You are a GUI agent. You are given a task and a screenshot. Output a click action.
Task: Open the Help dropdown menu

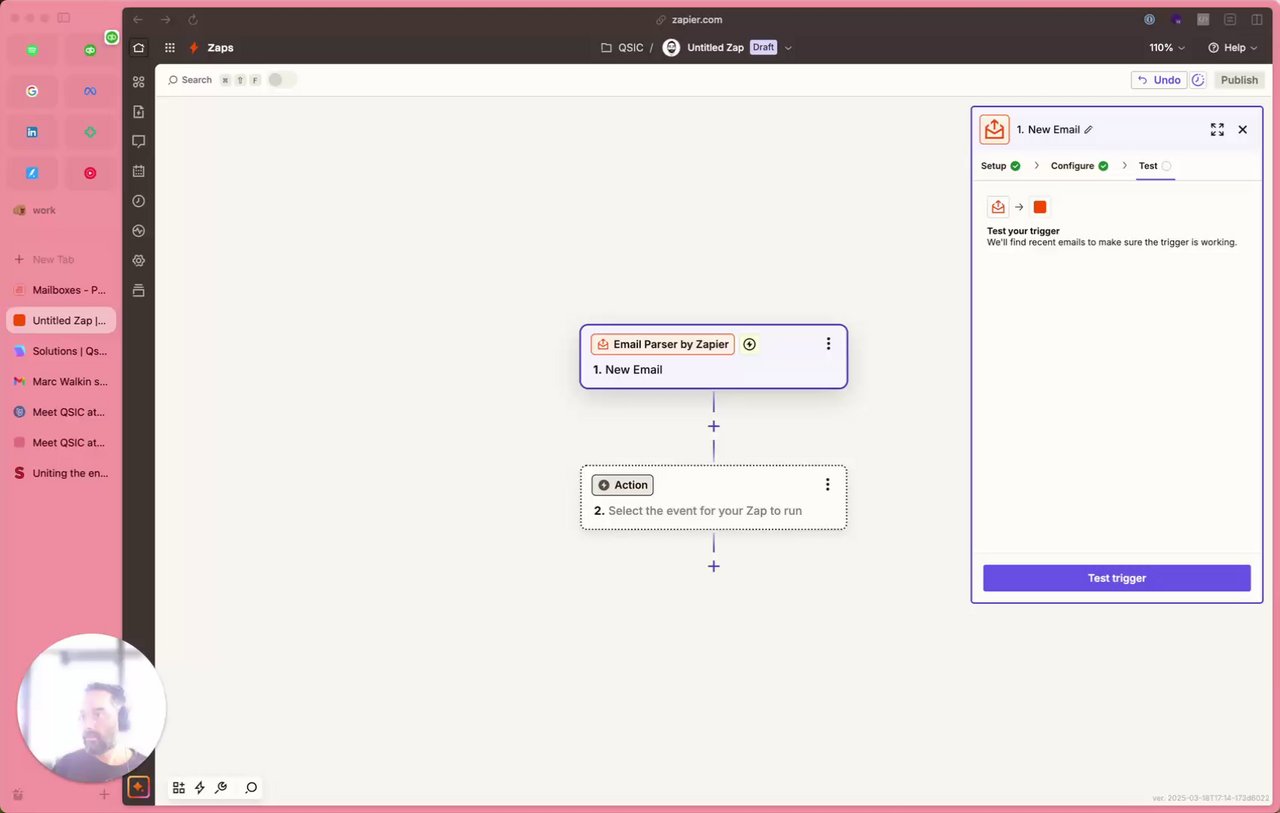1232,48
